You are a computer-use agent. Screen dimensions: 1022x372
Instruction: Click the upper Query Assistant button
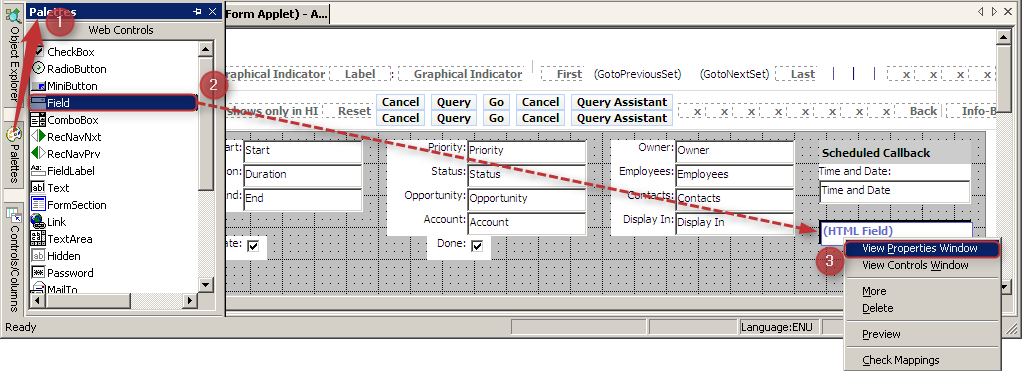(x=622, y=102)
